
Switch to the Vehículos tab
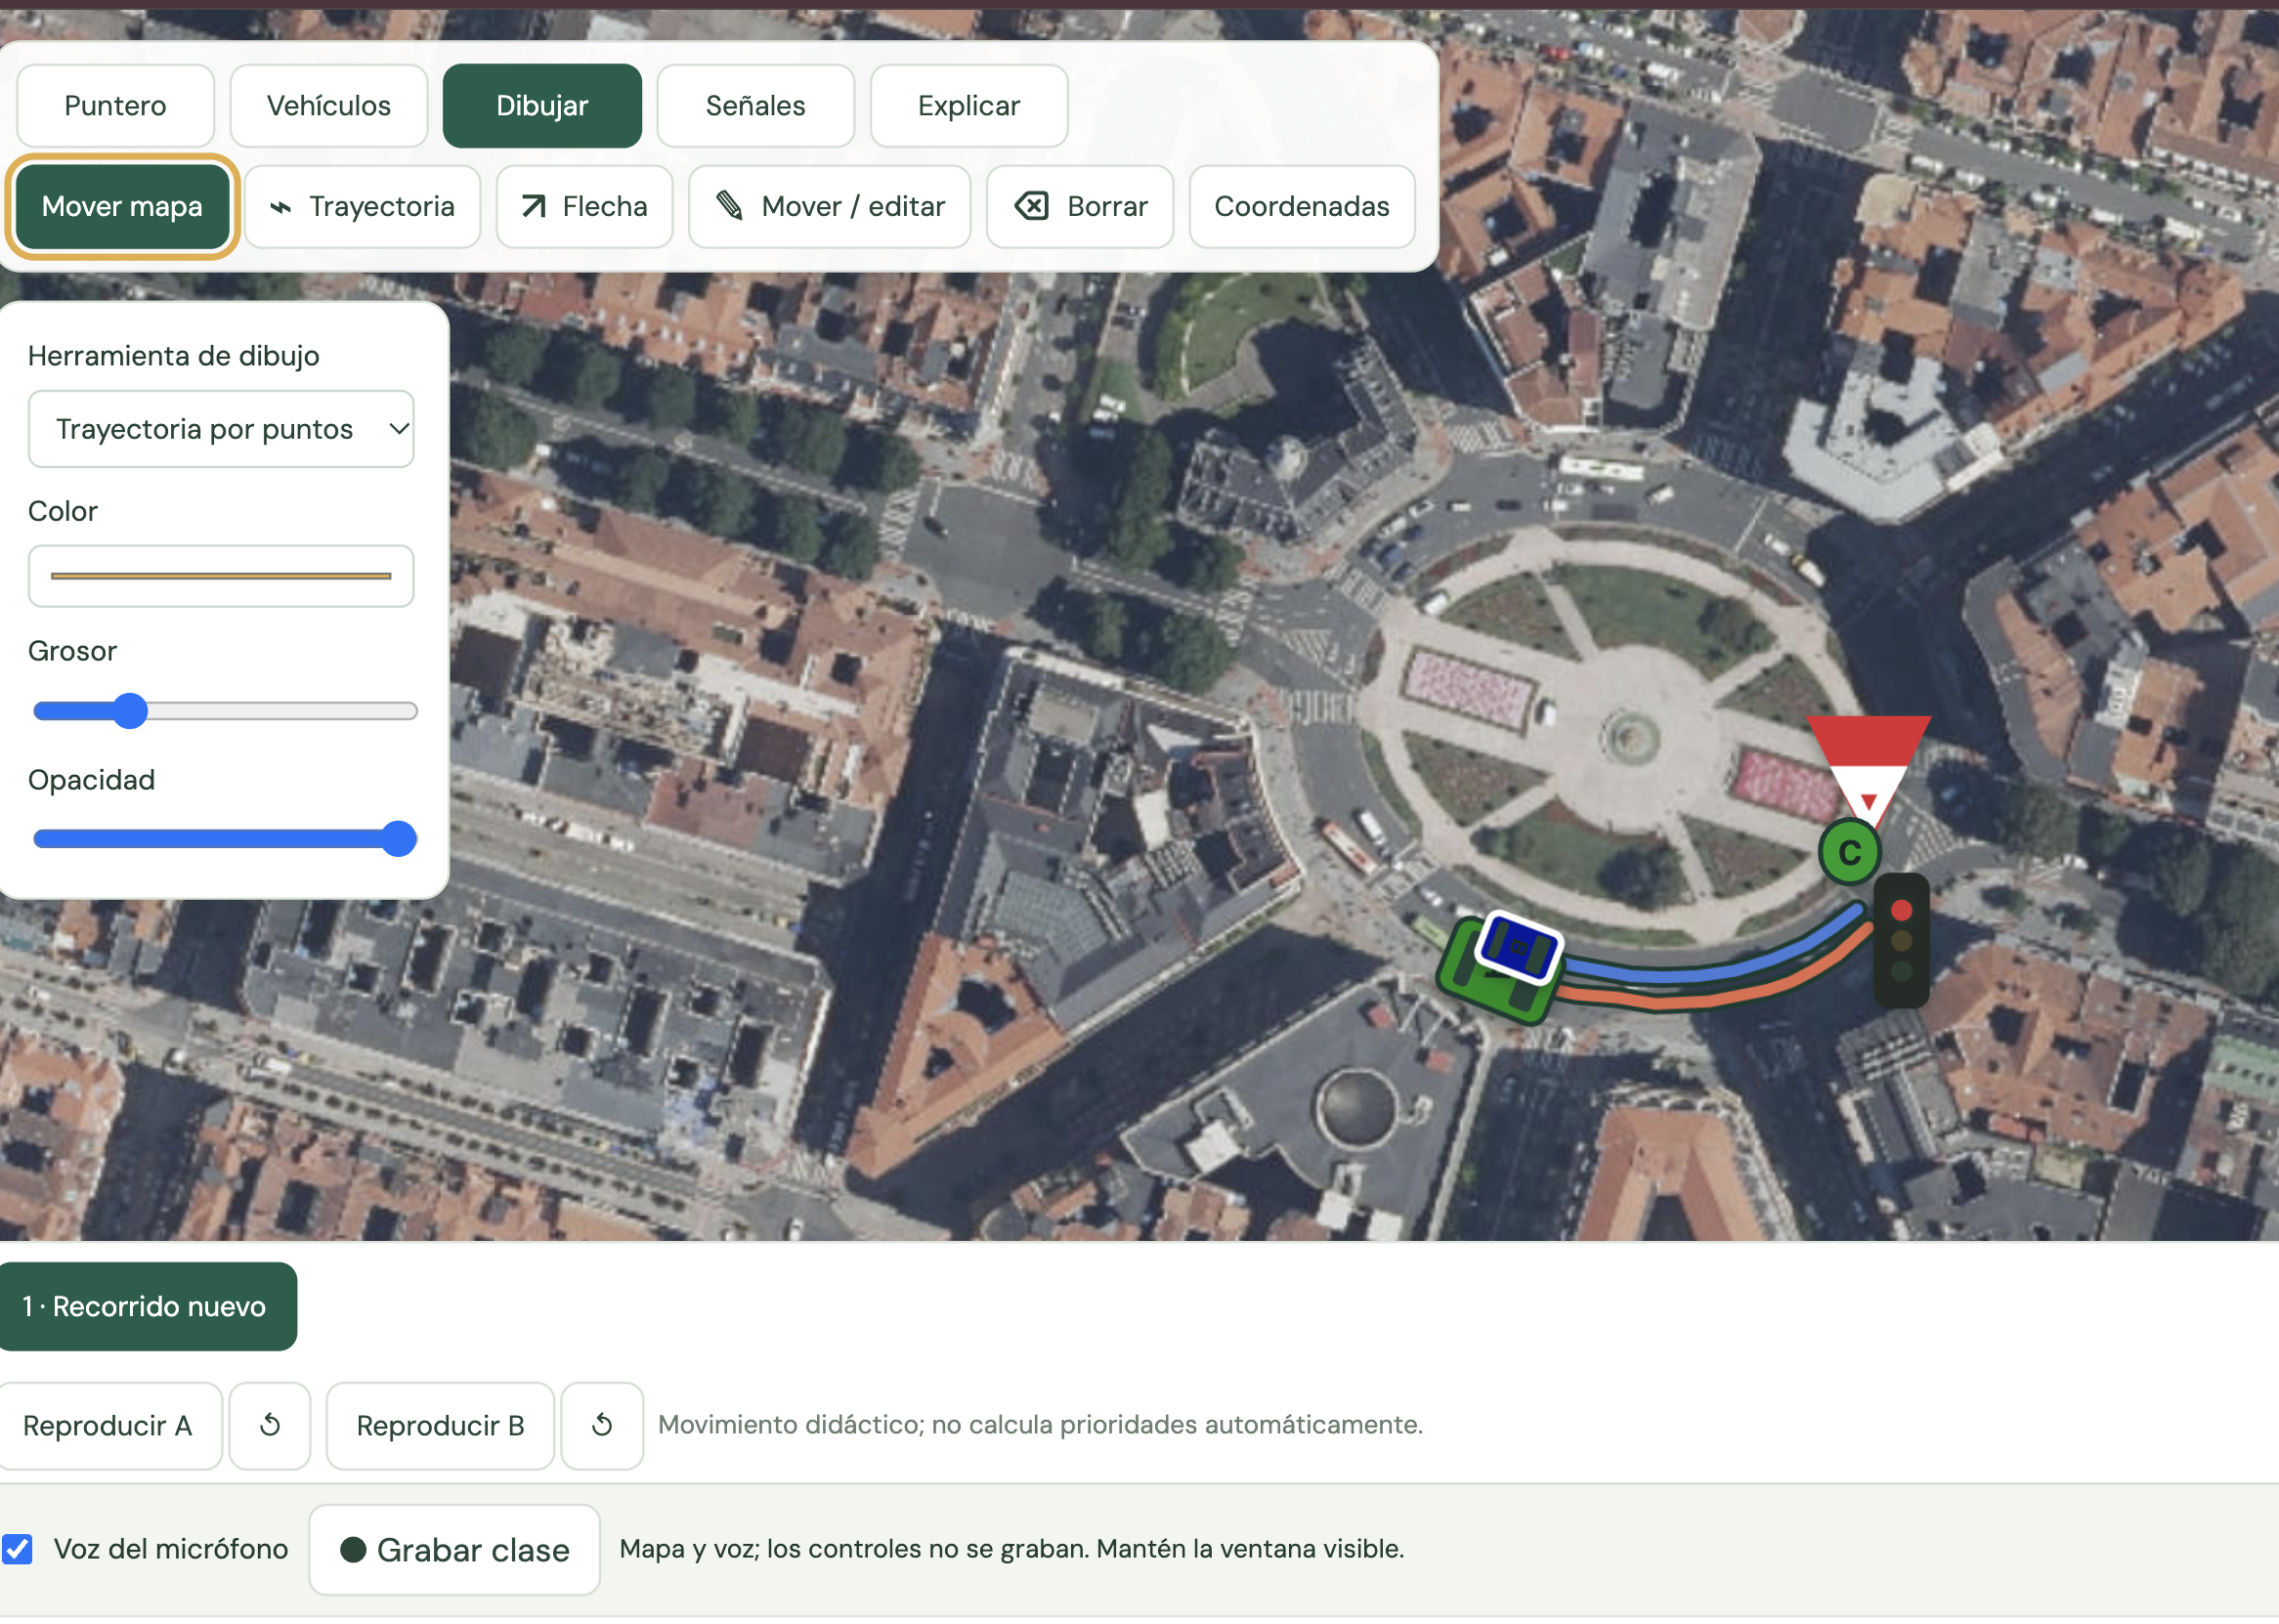328,106
